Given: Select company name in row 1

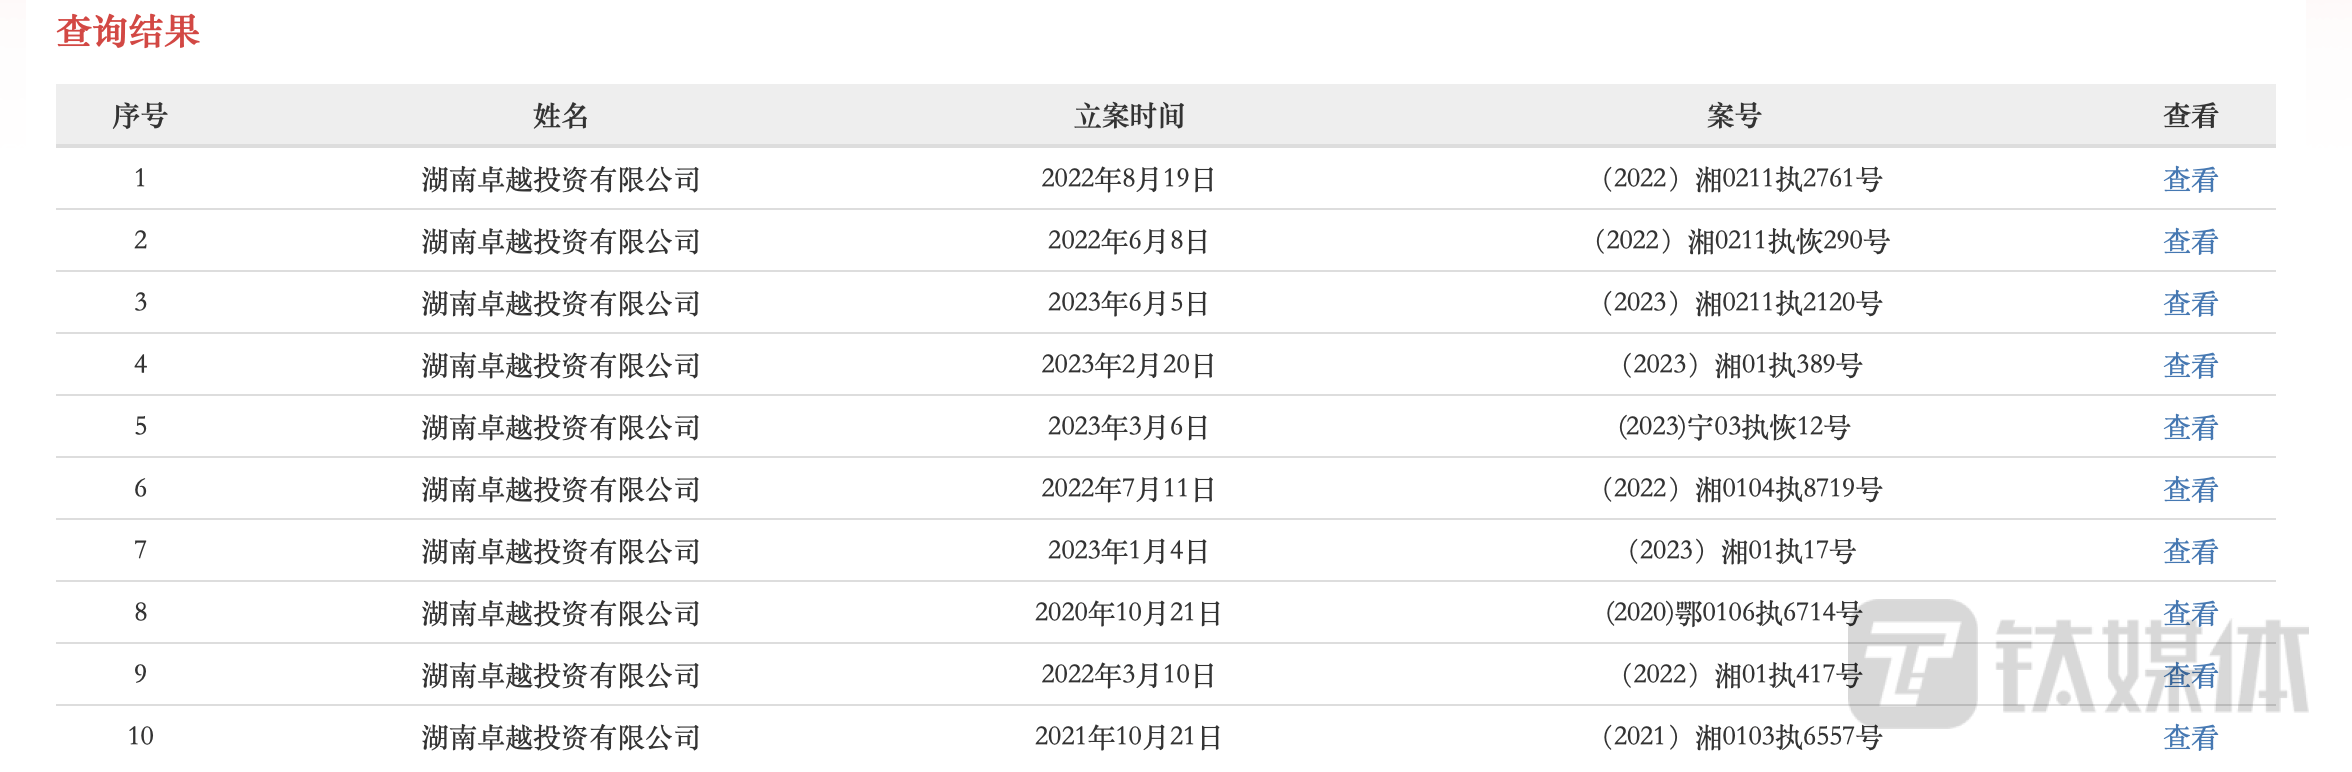Looking at the screenshot, I should pos(561,179).
